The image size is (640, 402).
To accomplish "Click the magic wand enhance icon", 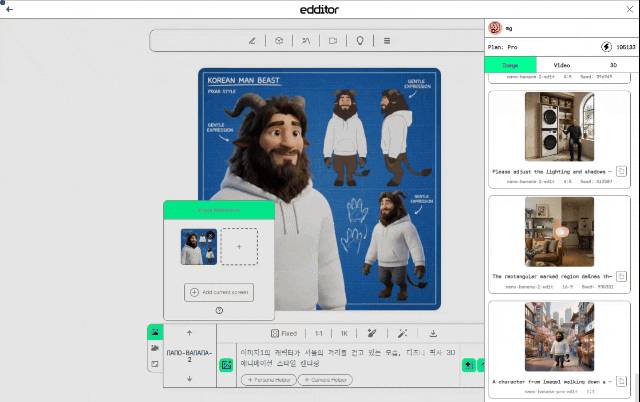I will 402,333.
